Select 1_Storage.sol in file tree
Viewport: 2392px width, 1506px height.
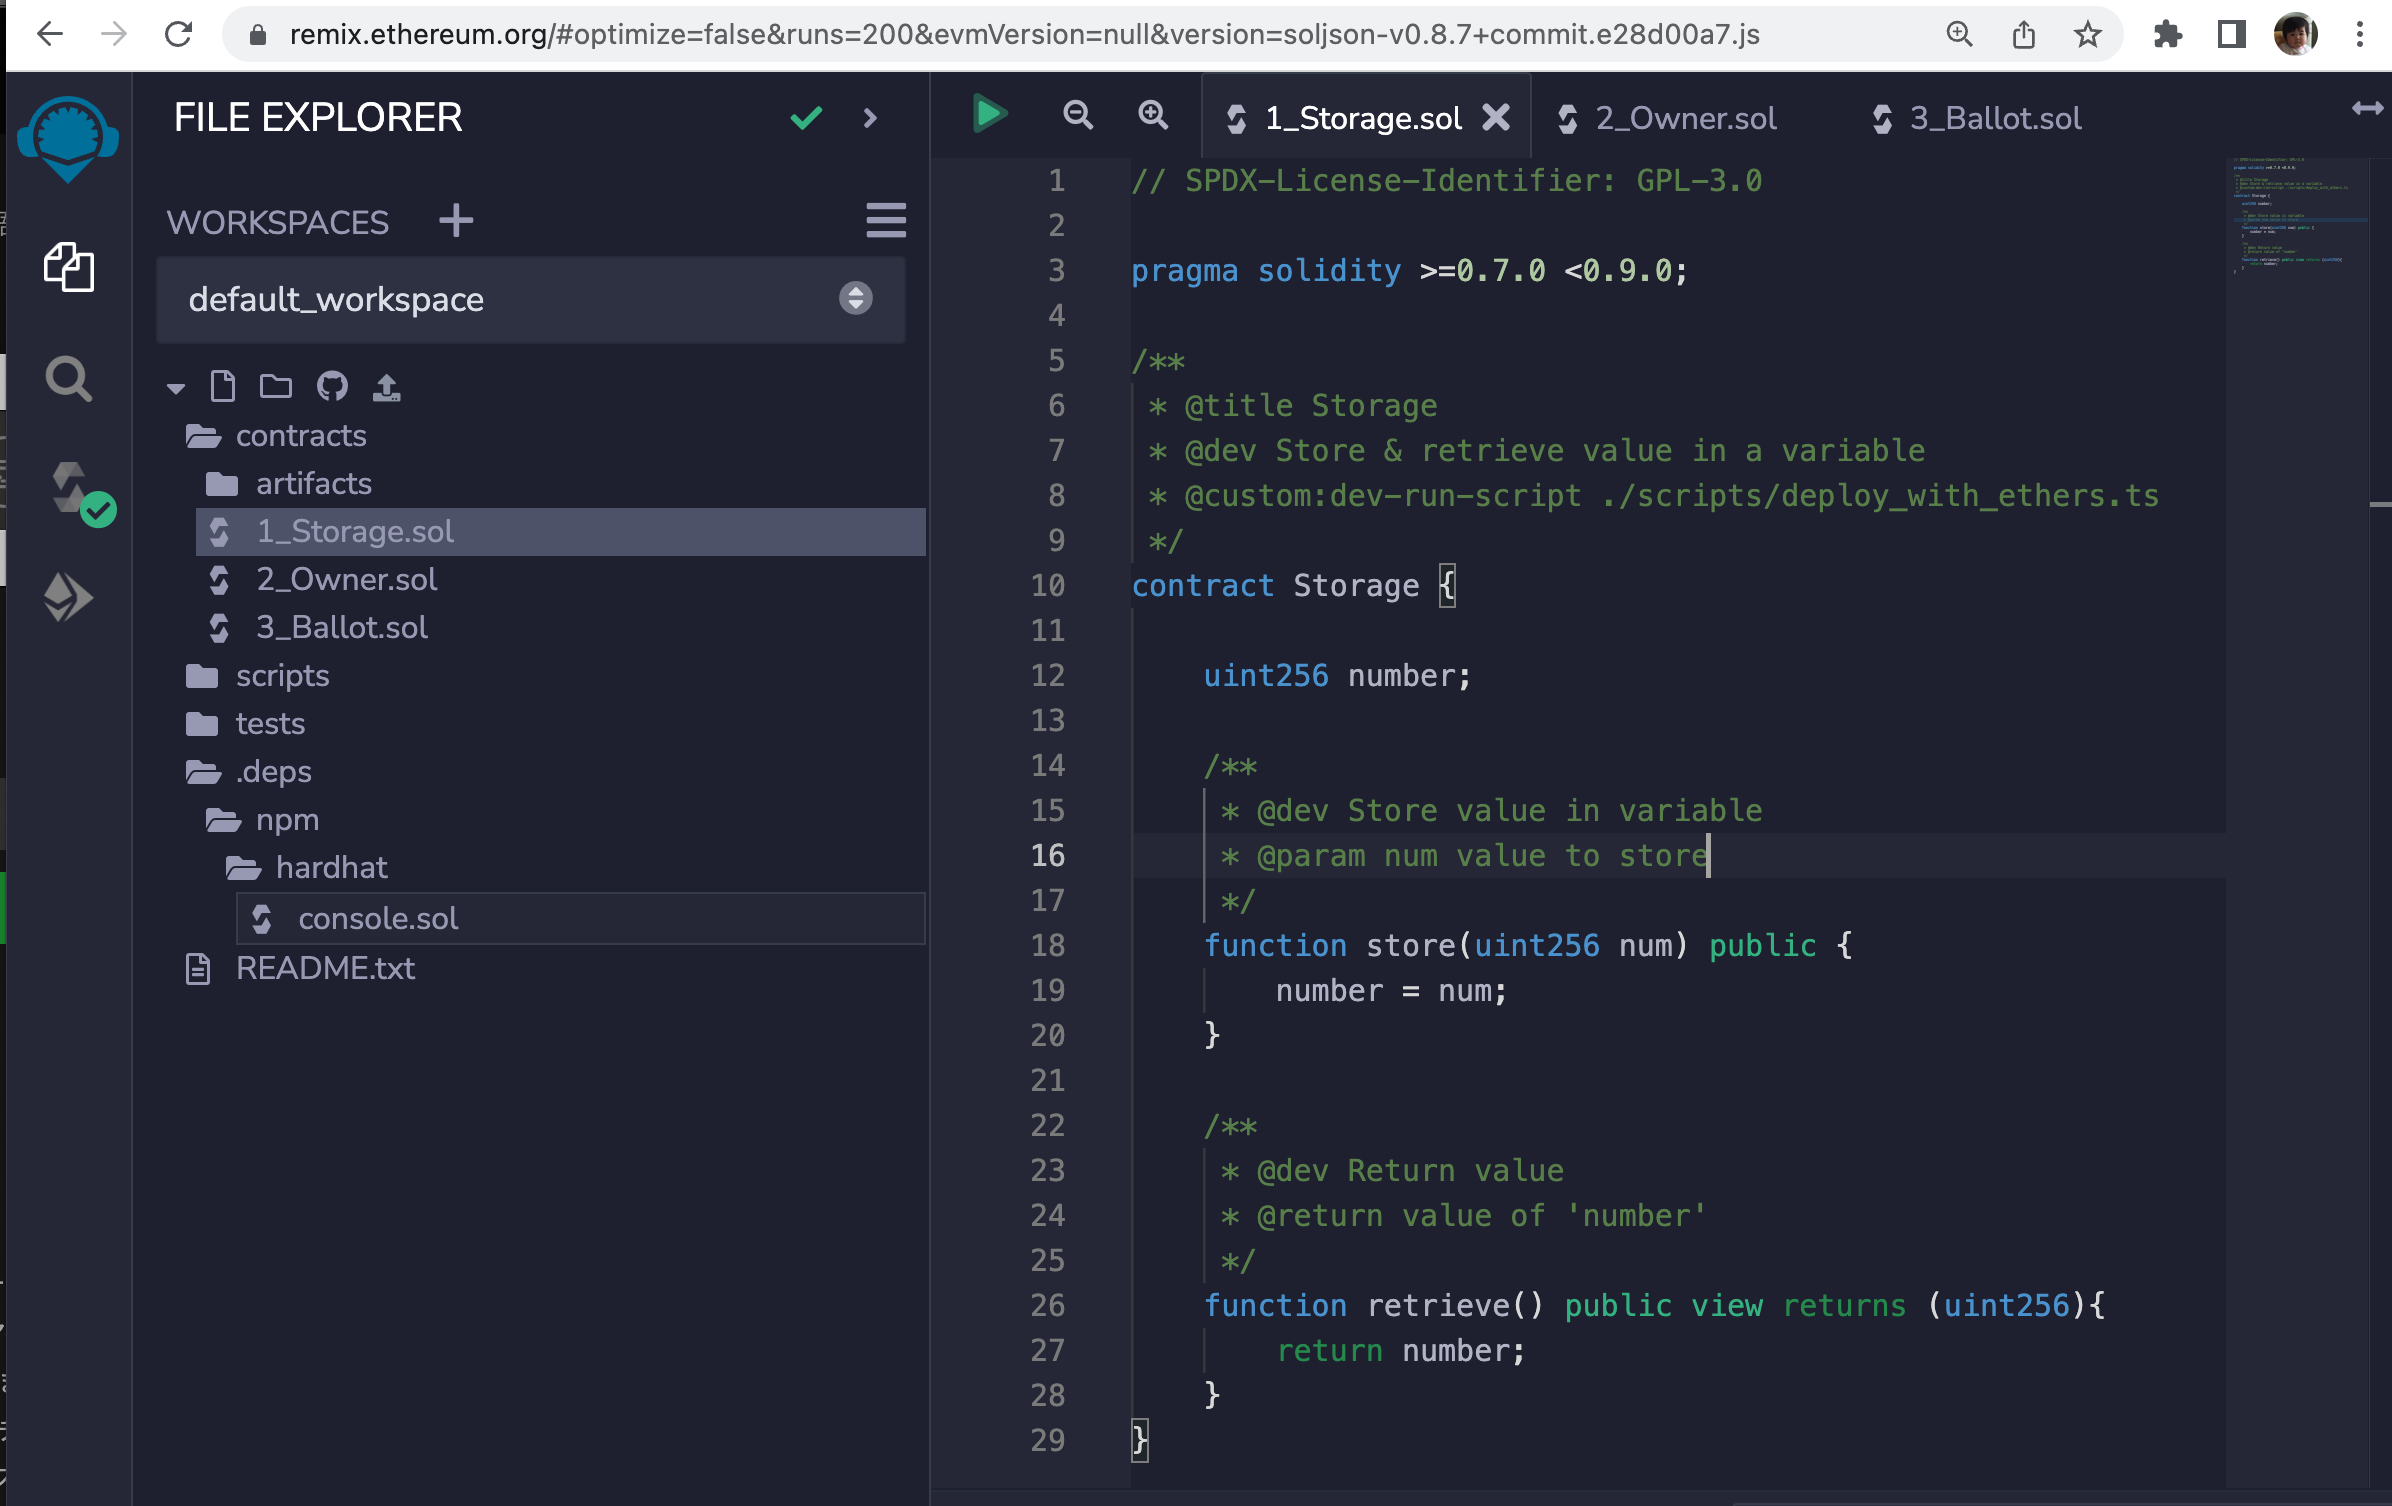560,532
